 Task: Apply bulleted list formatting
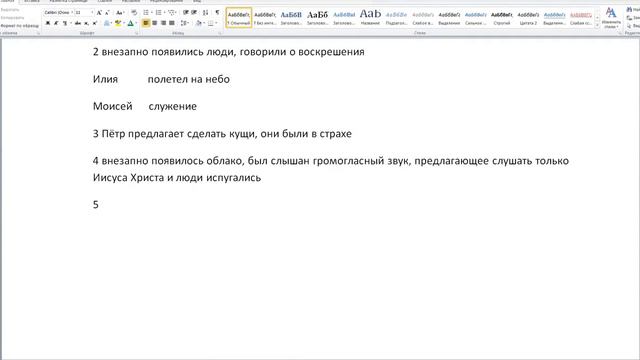pos(146,13)
